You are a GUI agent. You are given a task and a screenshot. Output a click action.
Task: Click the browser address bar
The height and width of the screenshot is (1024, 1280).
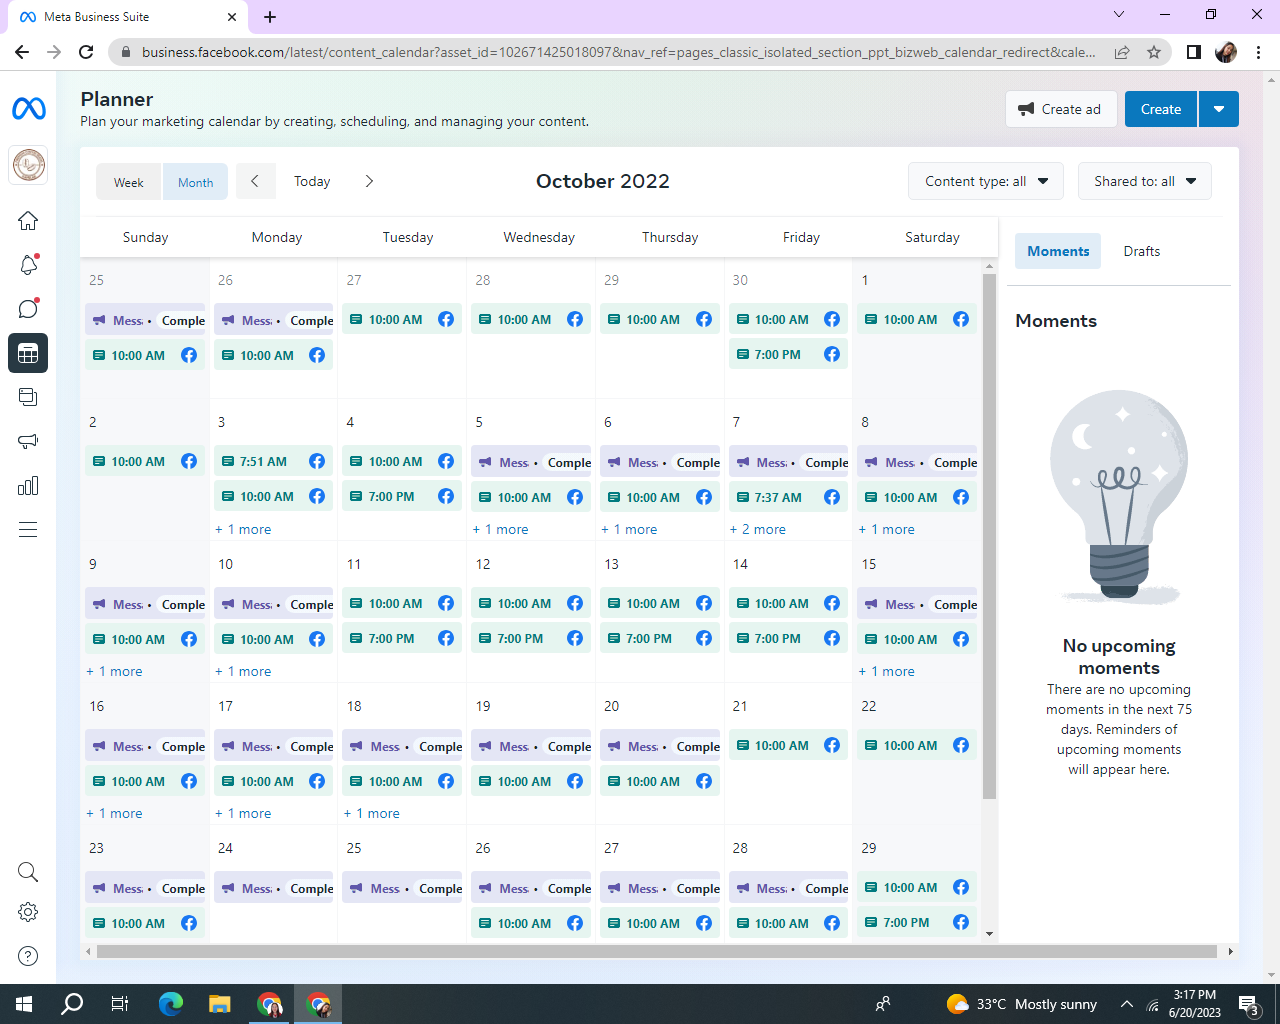[x=618, y=52]
